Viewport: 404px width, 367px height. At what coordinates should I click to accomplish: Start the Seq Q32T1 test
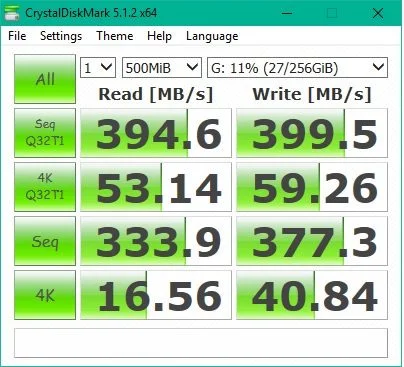(45, 133)
